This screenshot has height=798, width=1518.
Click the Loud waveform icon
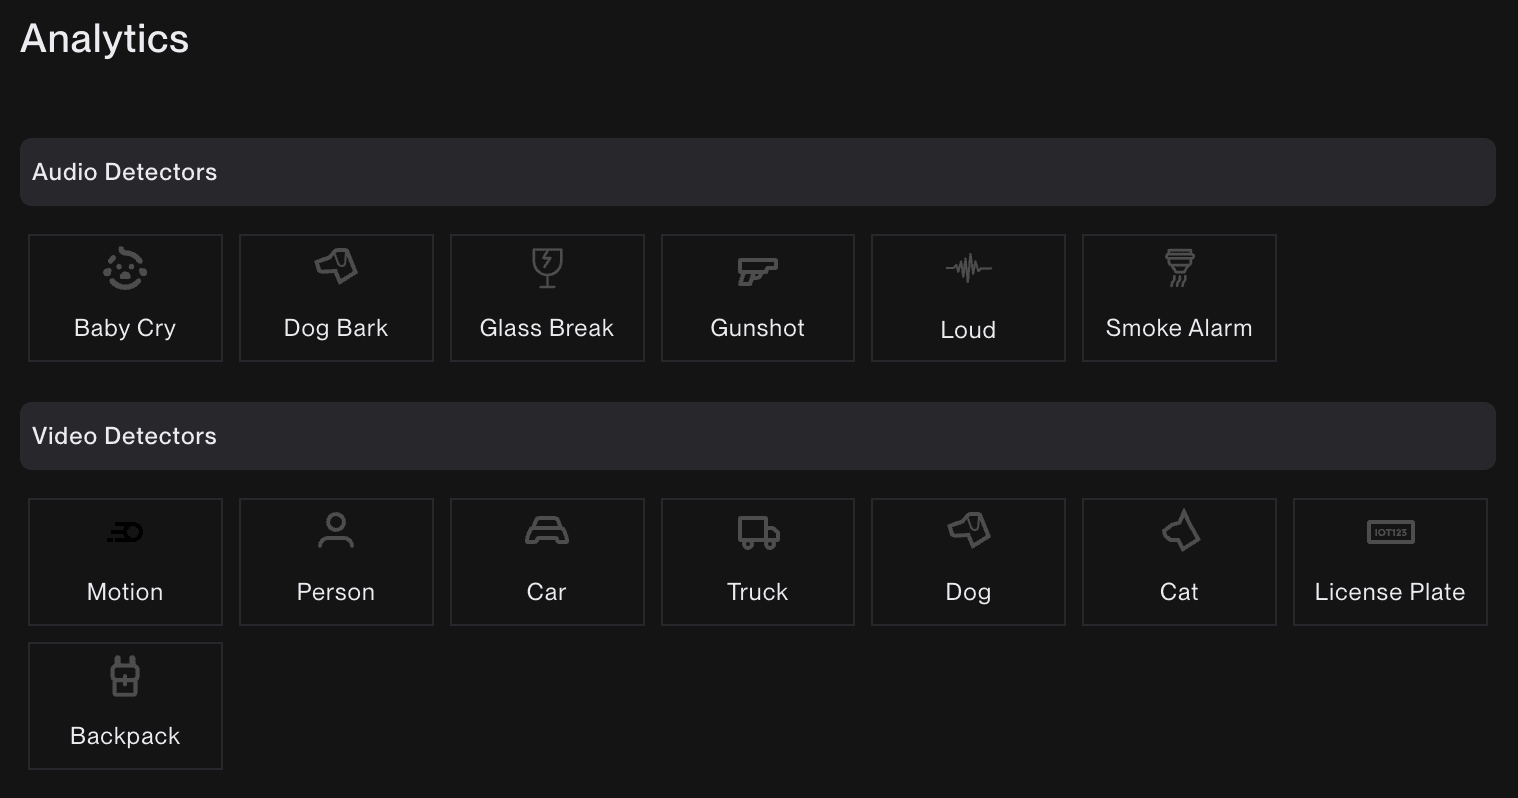click(968, 268)
